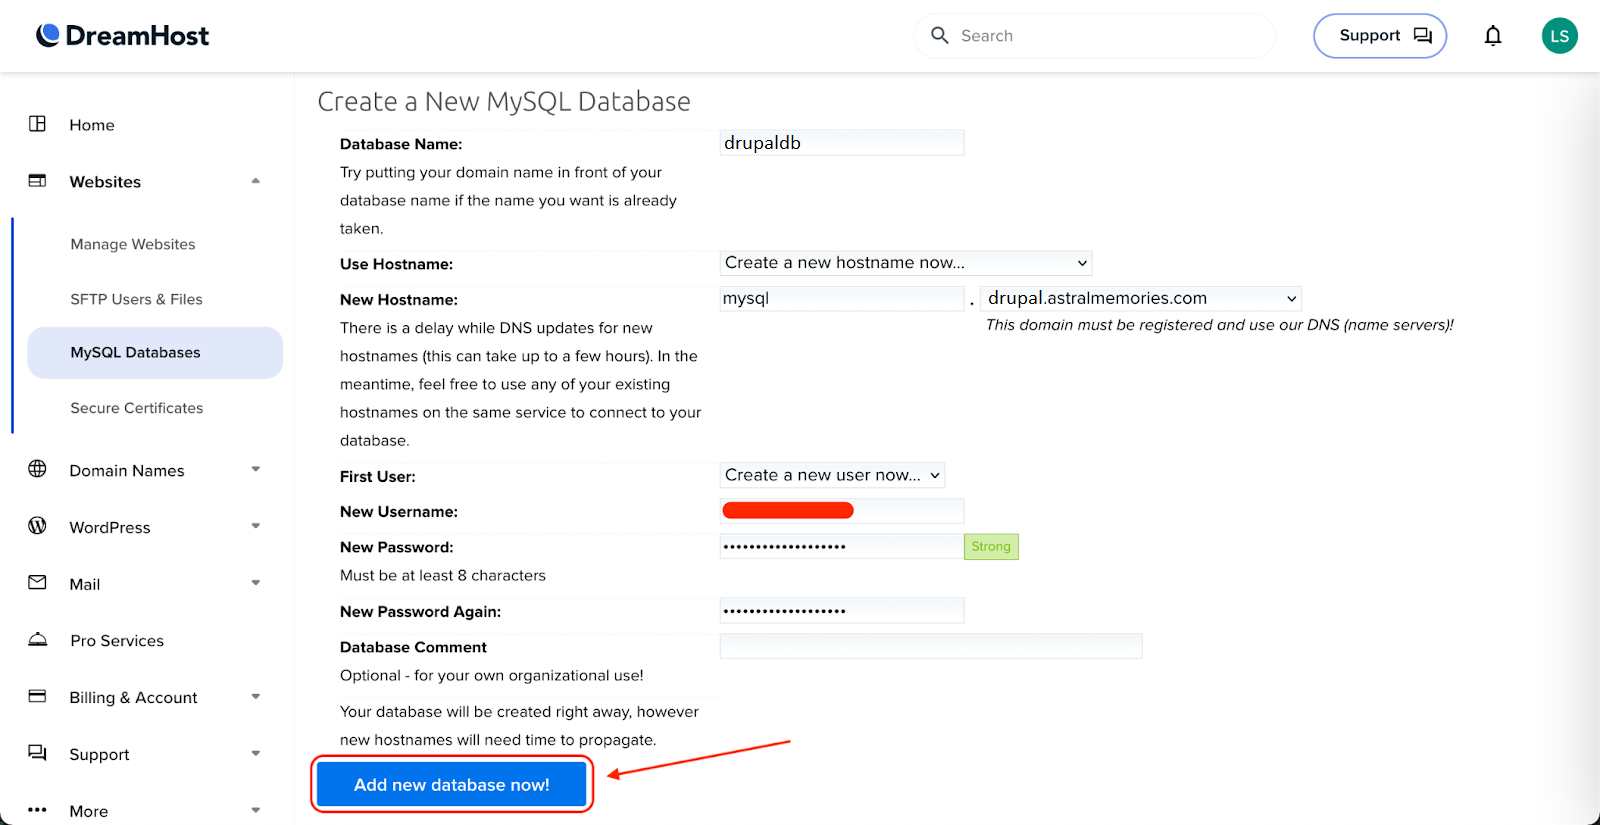Go to SFTP Users & Files
Screen dimensions: 1600x825
(136, 299)
